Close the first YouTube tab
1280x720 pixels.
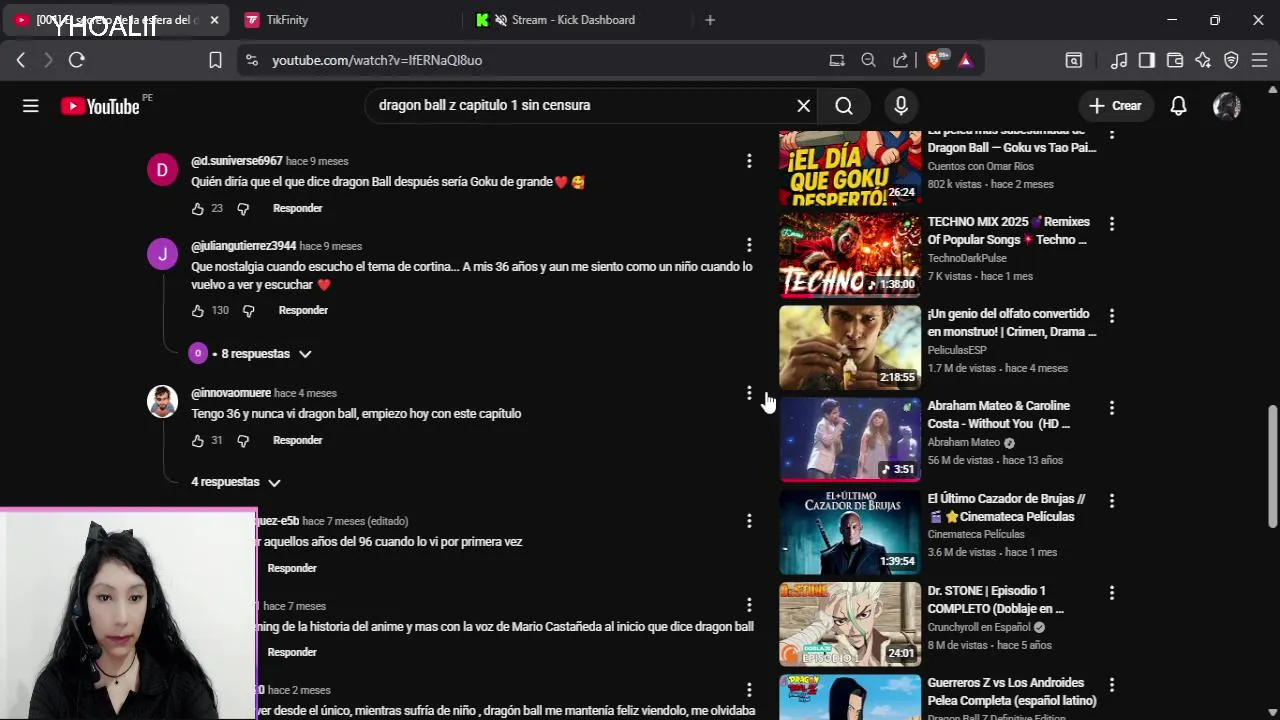click(214, 20)
